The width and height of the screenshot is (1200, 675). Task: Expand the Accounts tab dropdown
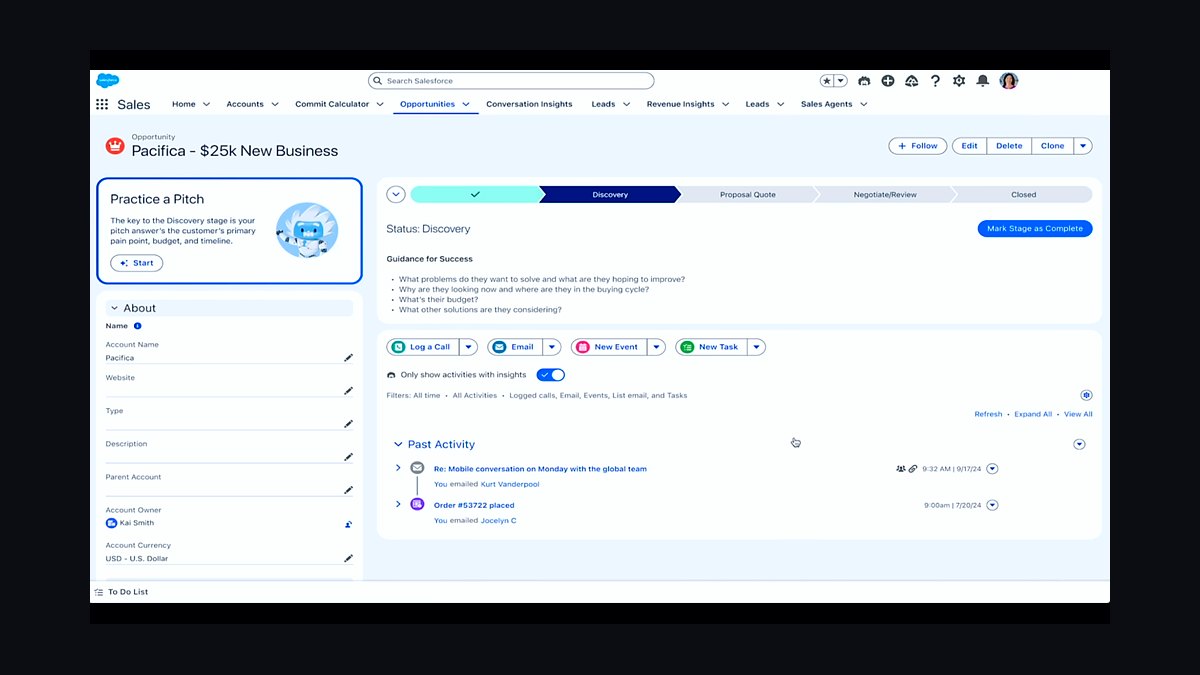274,104
